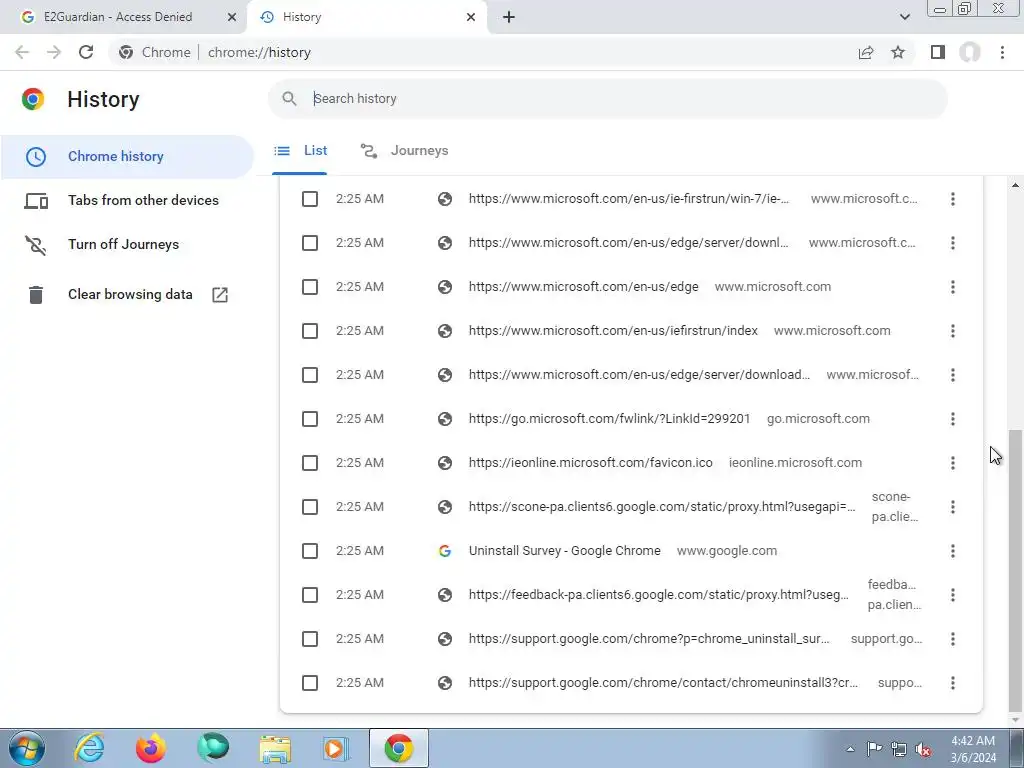Check the microsoft.com/en-us/edge entry checkbox
This screenshot has width=1024, height=768.
point(310,287)
